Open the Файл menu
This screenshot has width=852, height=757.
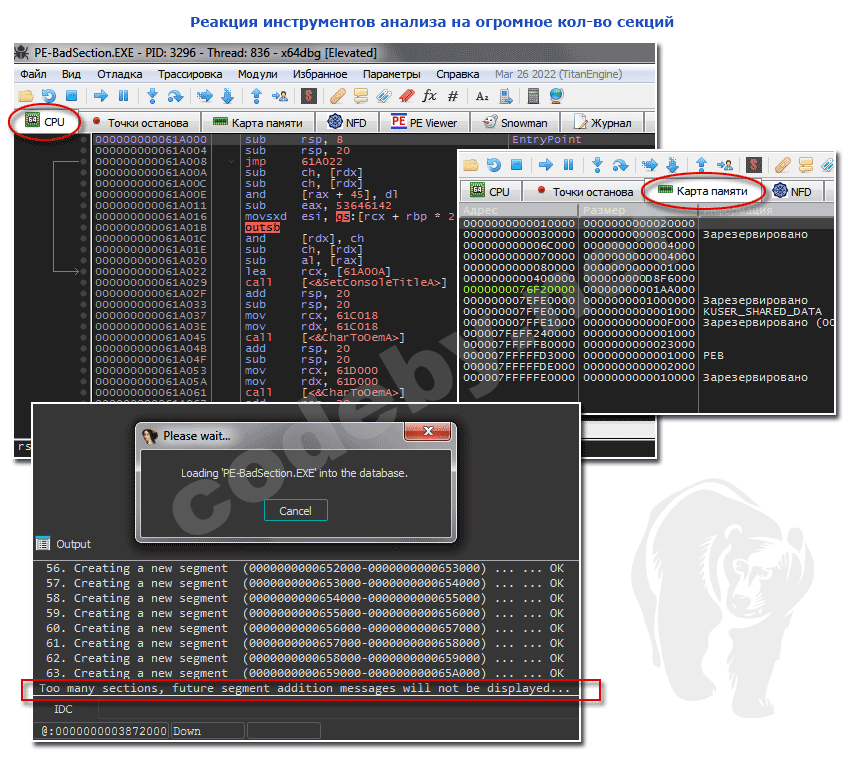(x=33, y=74)
